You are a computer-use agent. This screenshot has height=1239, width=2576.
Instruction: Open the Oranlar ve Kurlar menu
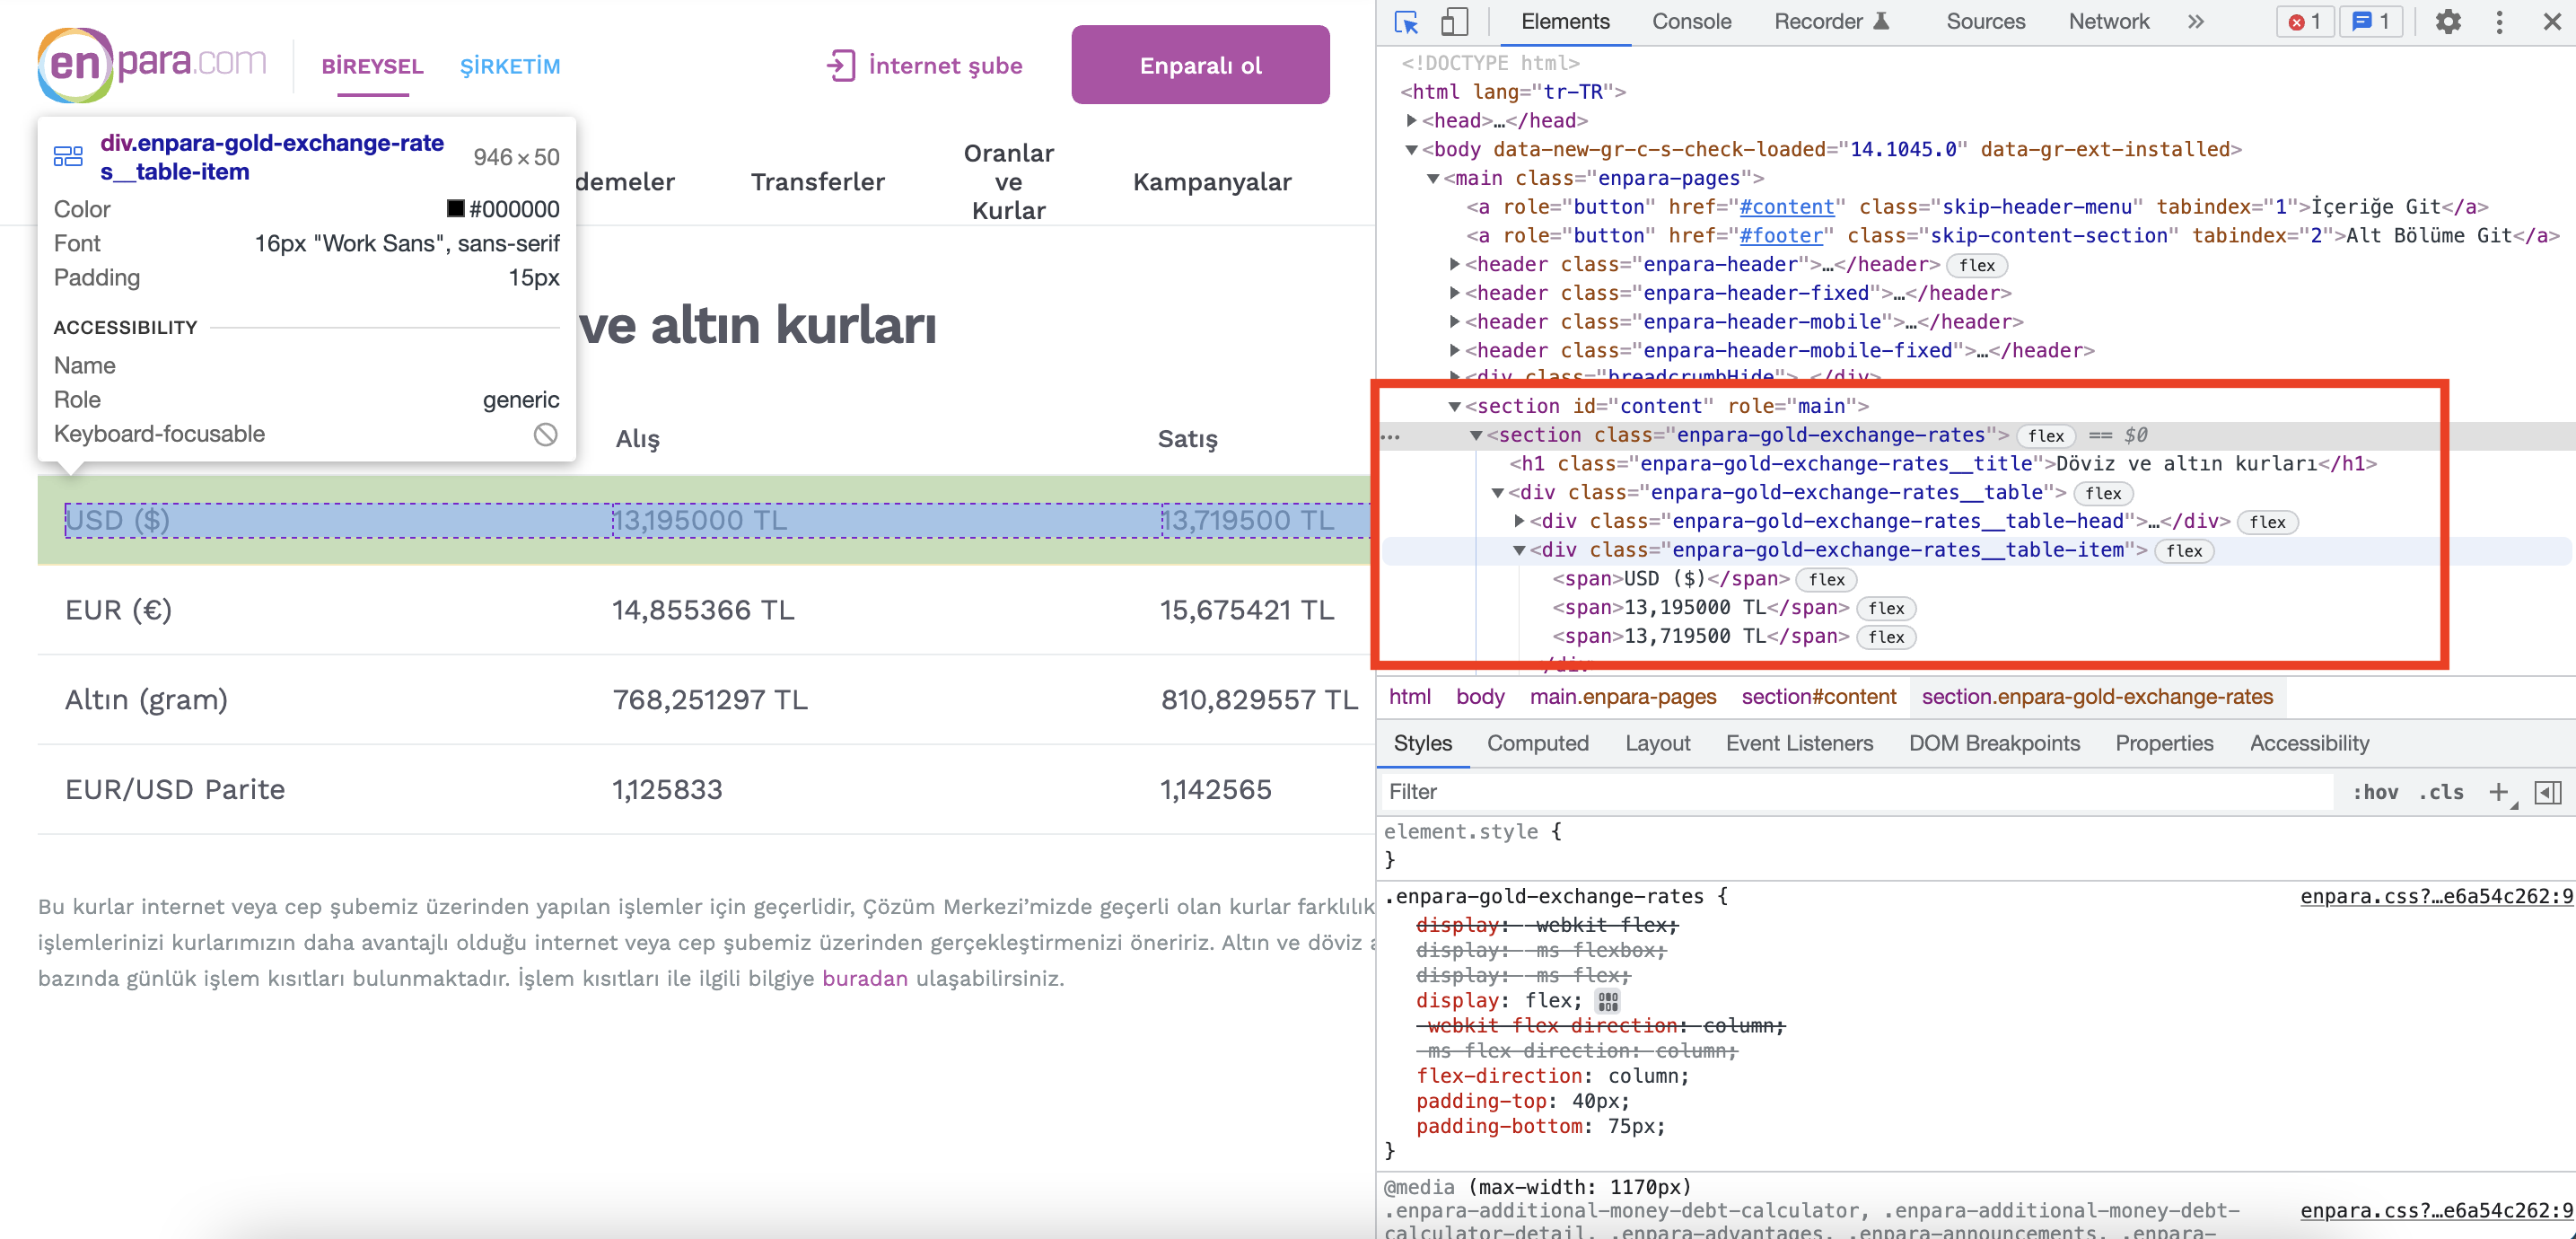[1008, 182]
